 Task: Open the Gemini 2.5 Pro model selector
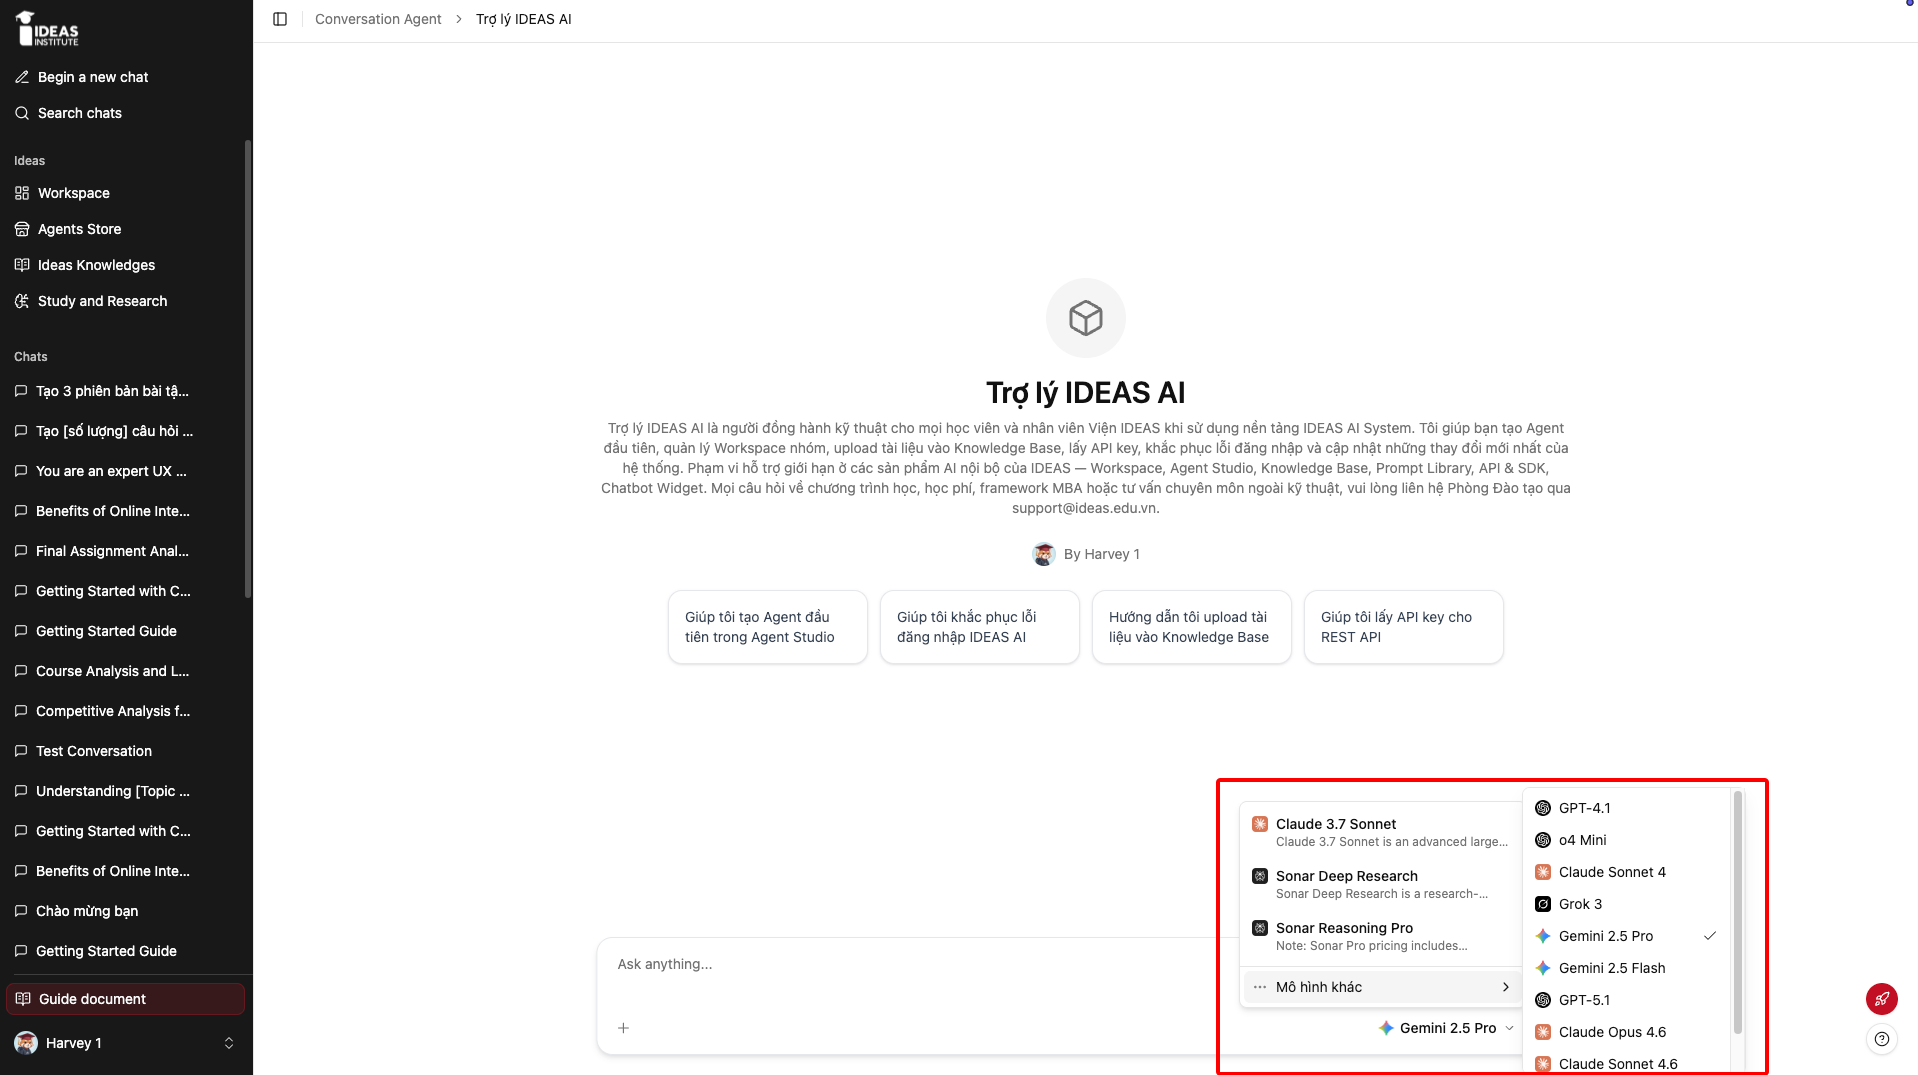click(1446, 1028)
